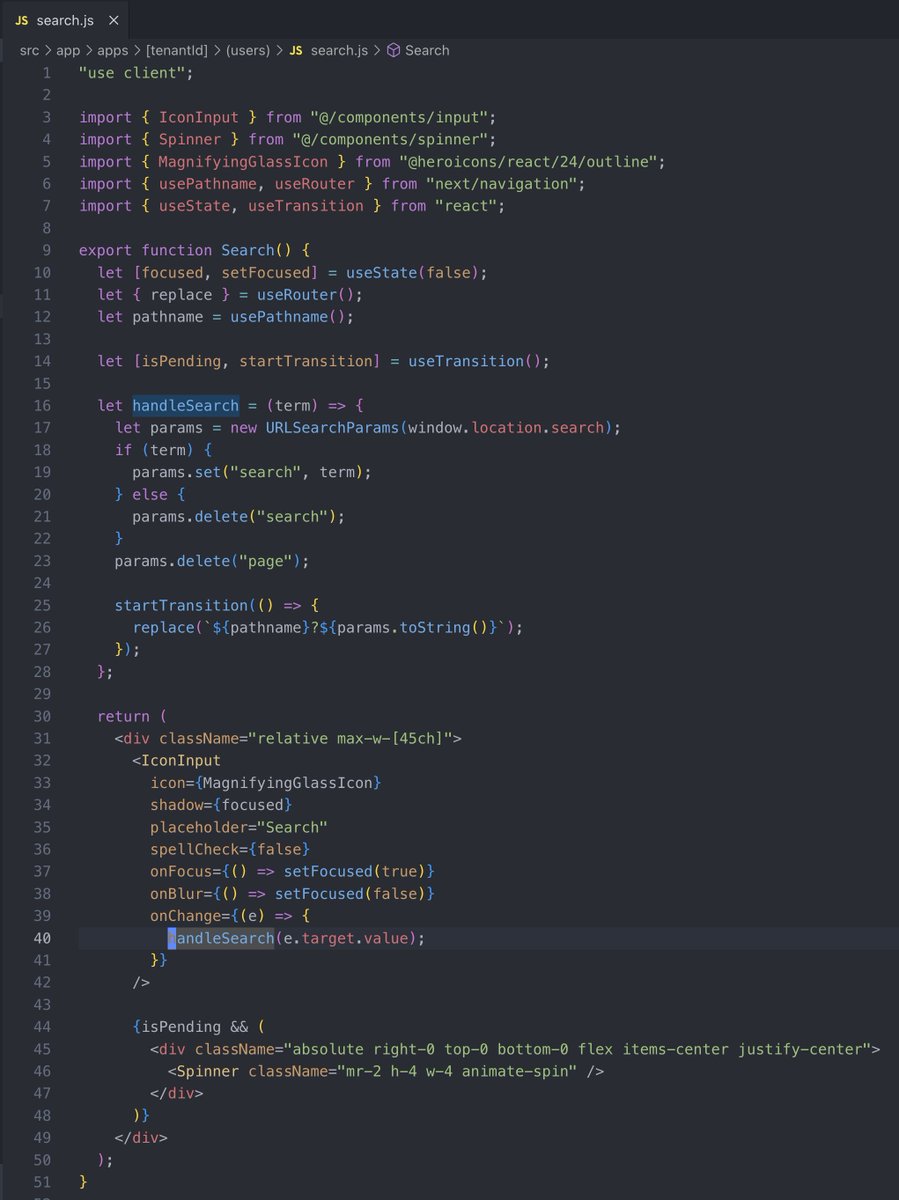Click the onBlur prop on line 38
The height and width of the screenshot is (1200, 899).
(292, 893)
